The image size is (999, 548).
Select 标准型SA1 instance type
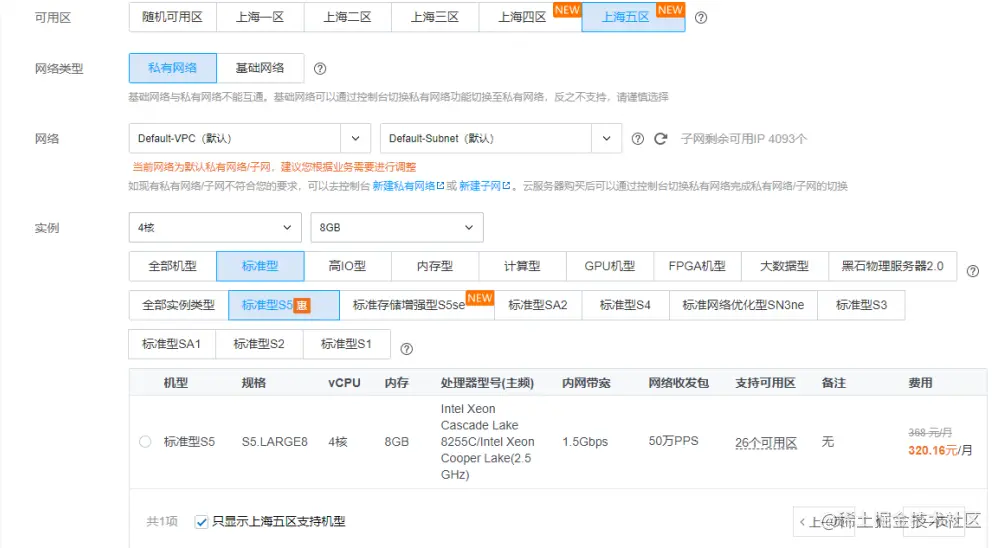[x=172, y=344]
